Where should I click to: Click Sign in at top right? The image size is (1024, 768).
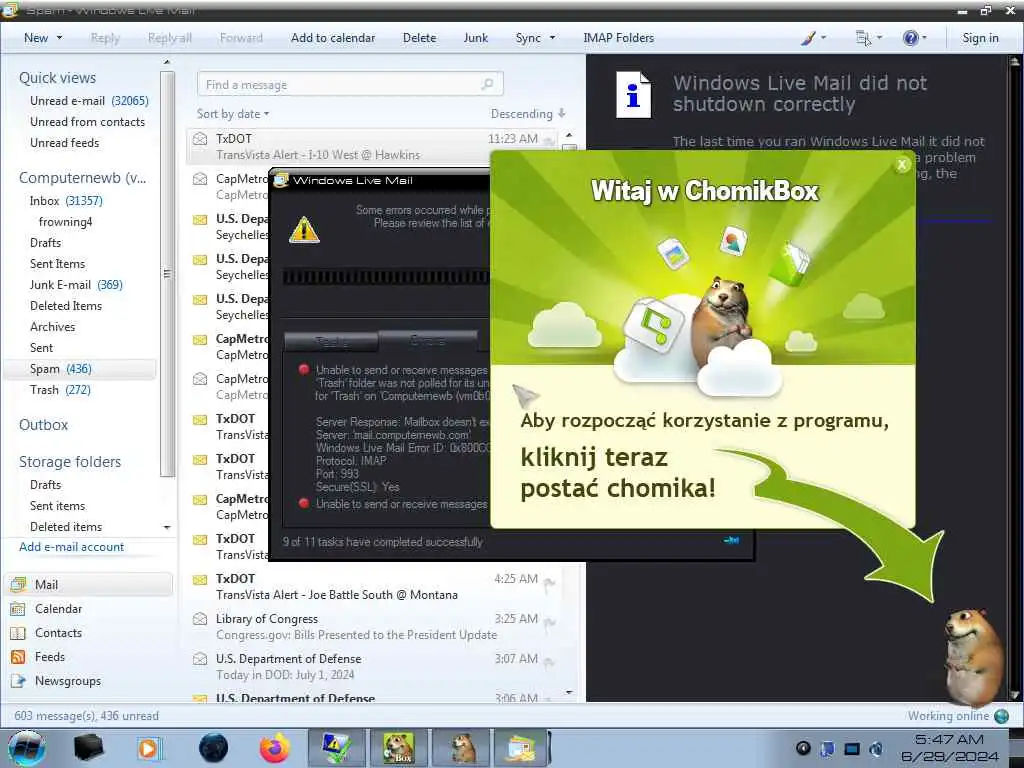pos(980,38)
